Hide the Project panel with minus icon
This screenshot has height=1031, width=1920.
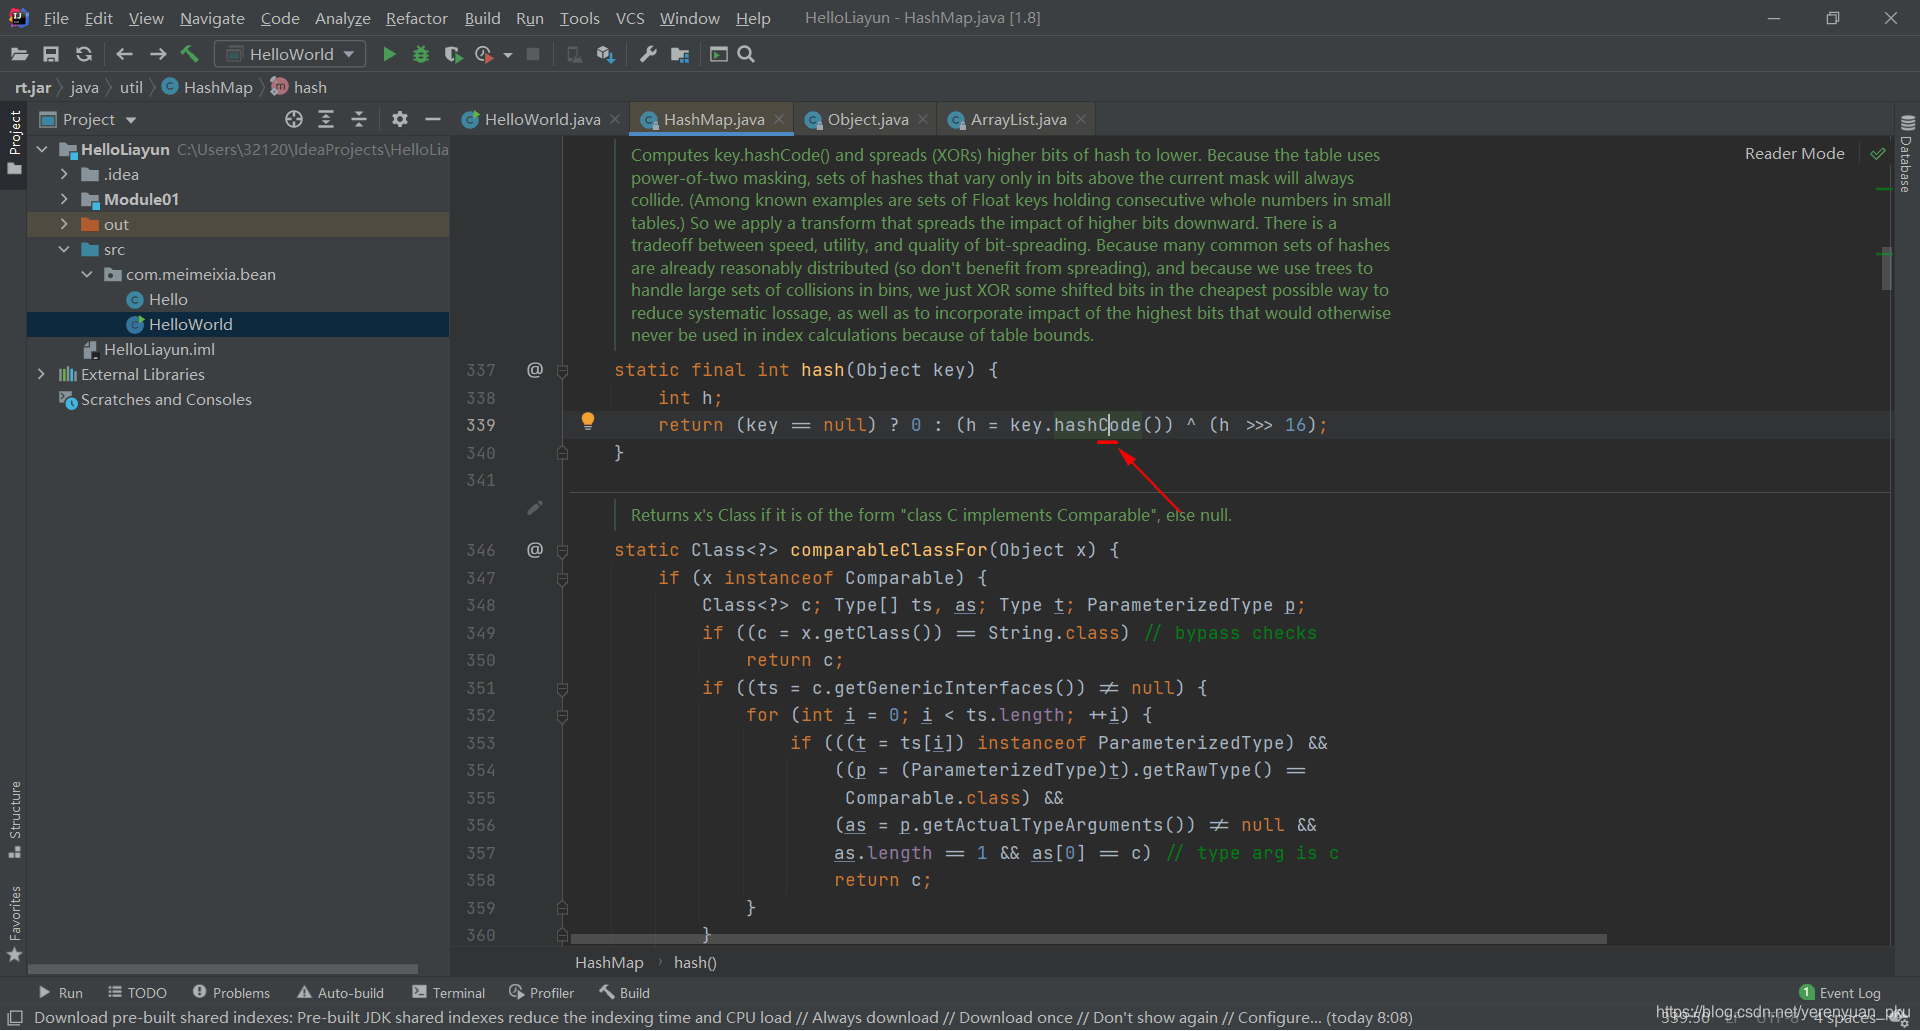coord(433,119)
